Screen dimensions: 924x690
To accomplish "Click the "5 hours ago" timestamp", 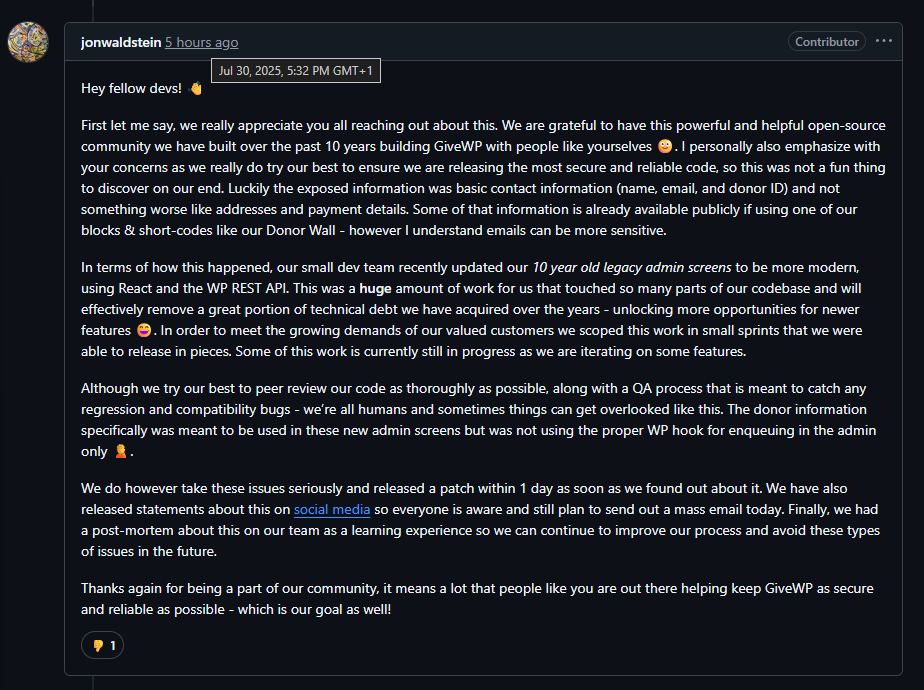I will [201, 42].
